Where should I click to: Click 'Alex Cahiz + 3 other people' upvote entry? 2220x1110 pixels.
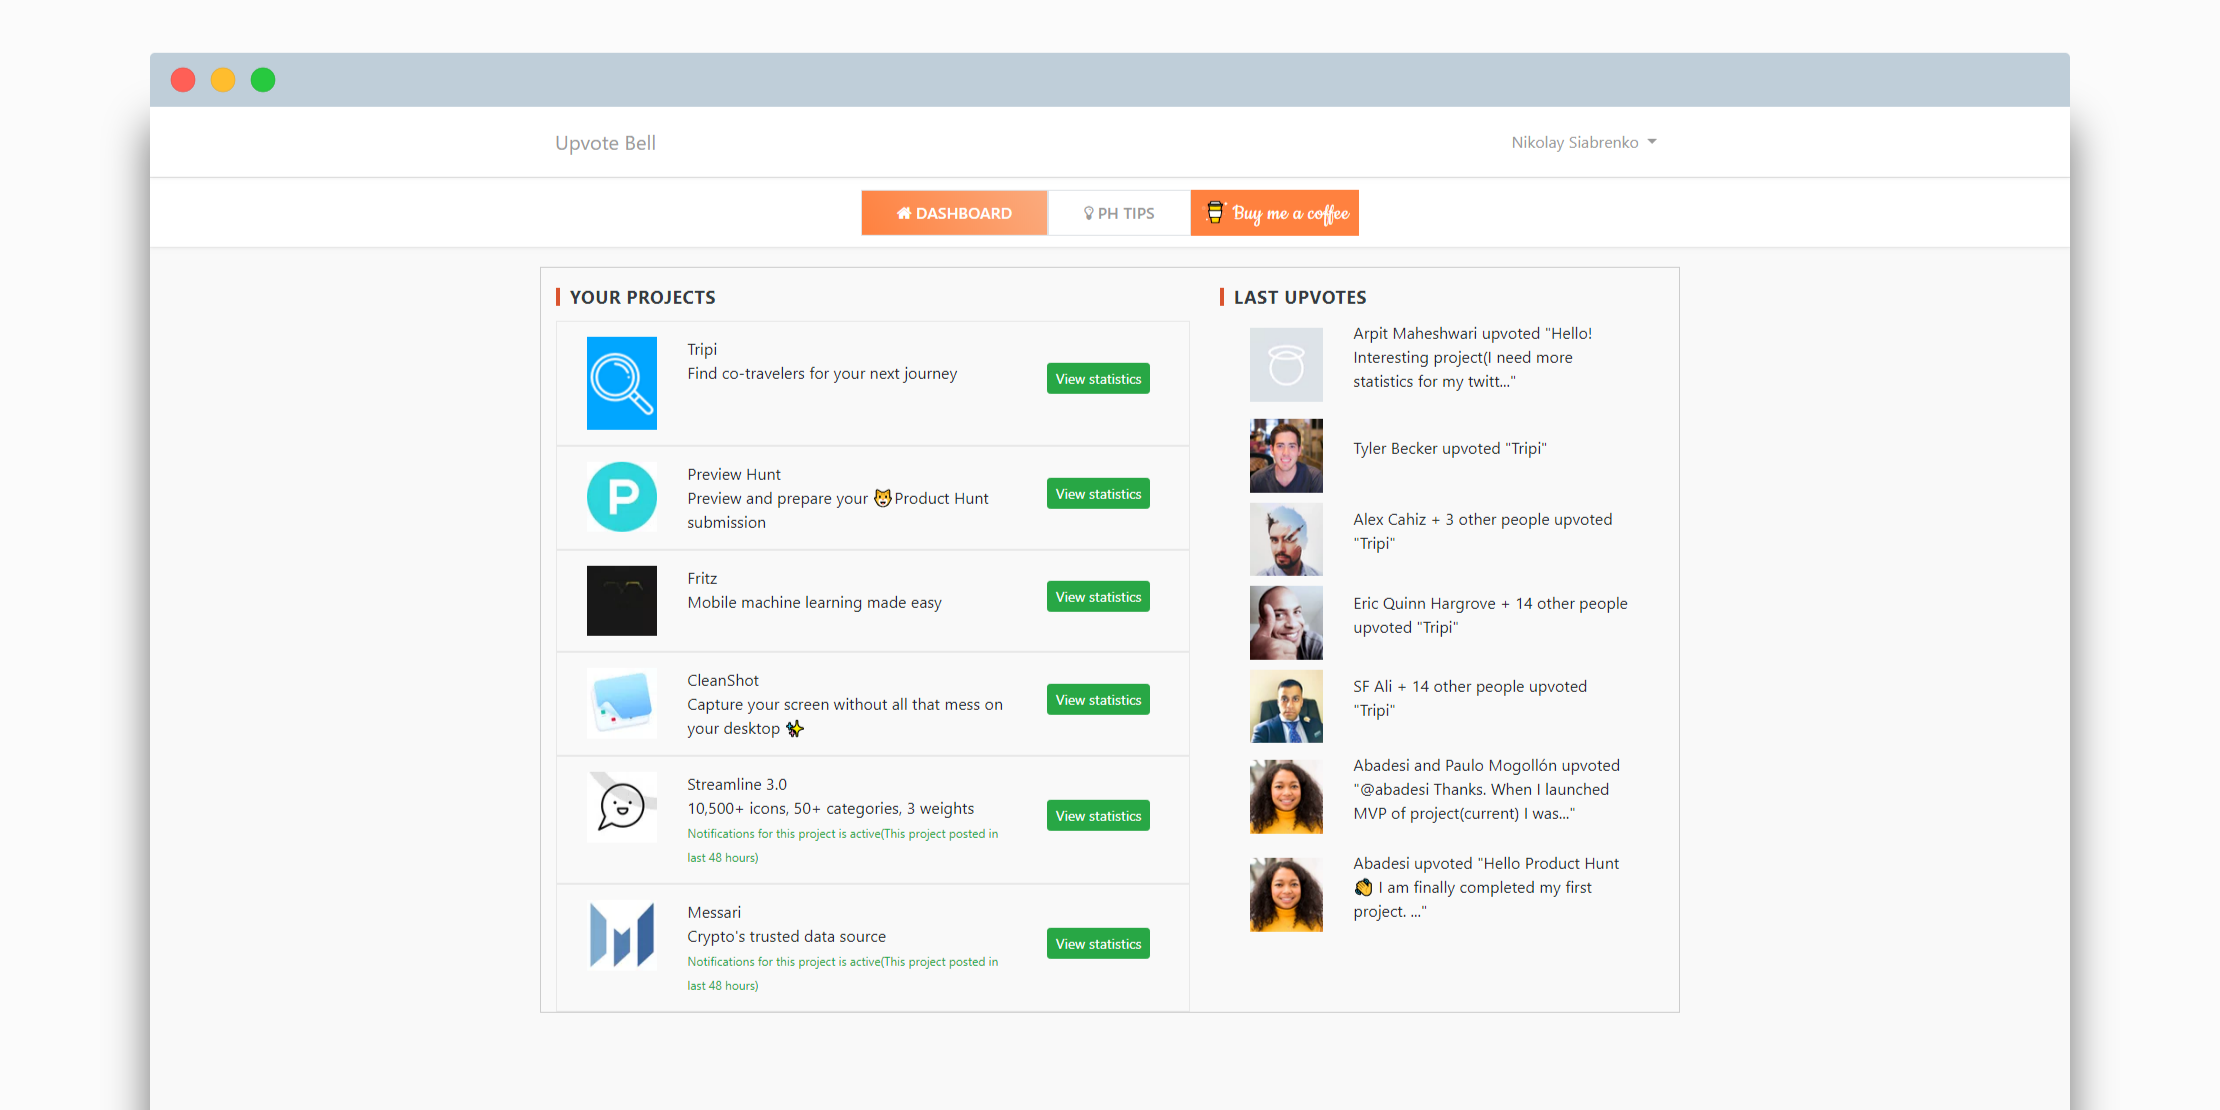coord(1482,531)
